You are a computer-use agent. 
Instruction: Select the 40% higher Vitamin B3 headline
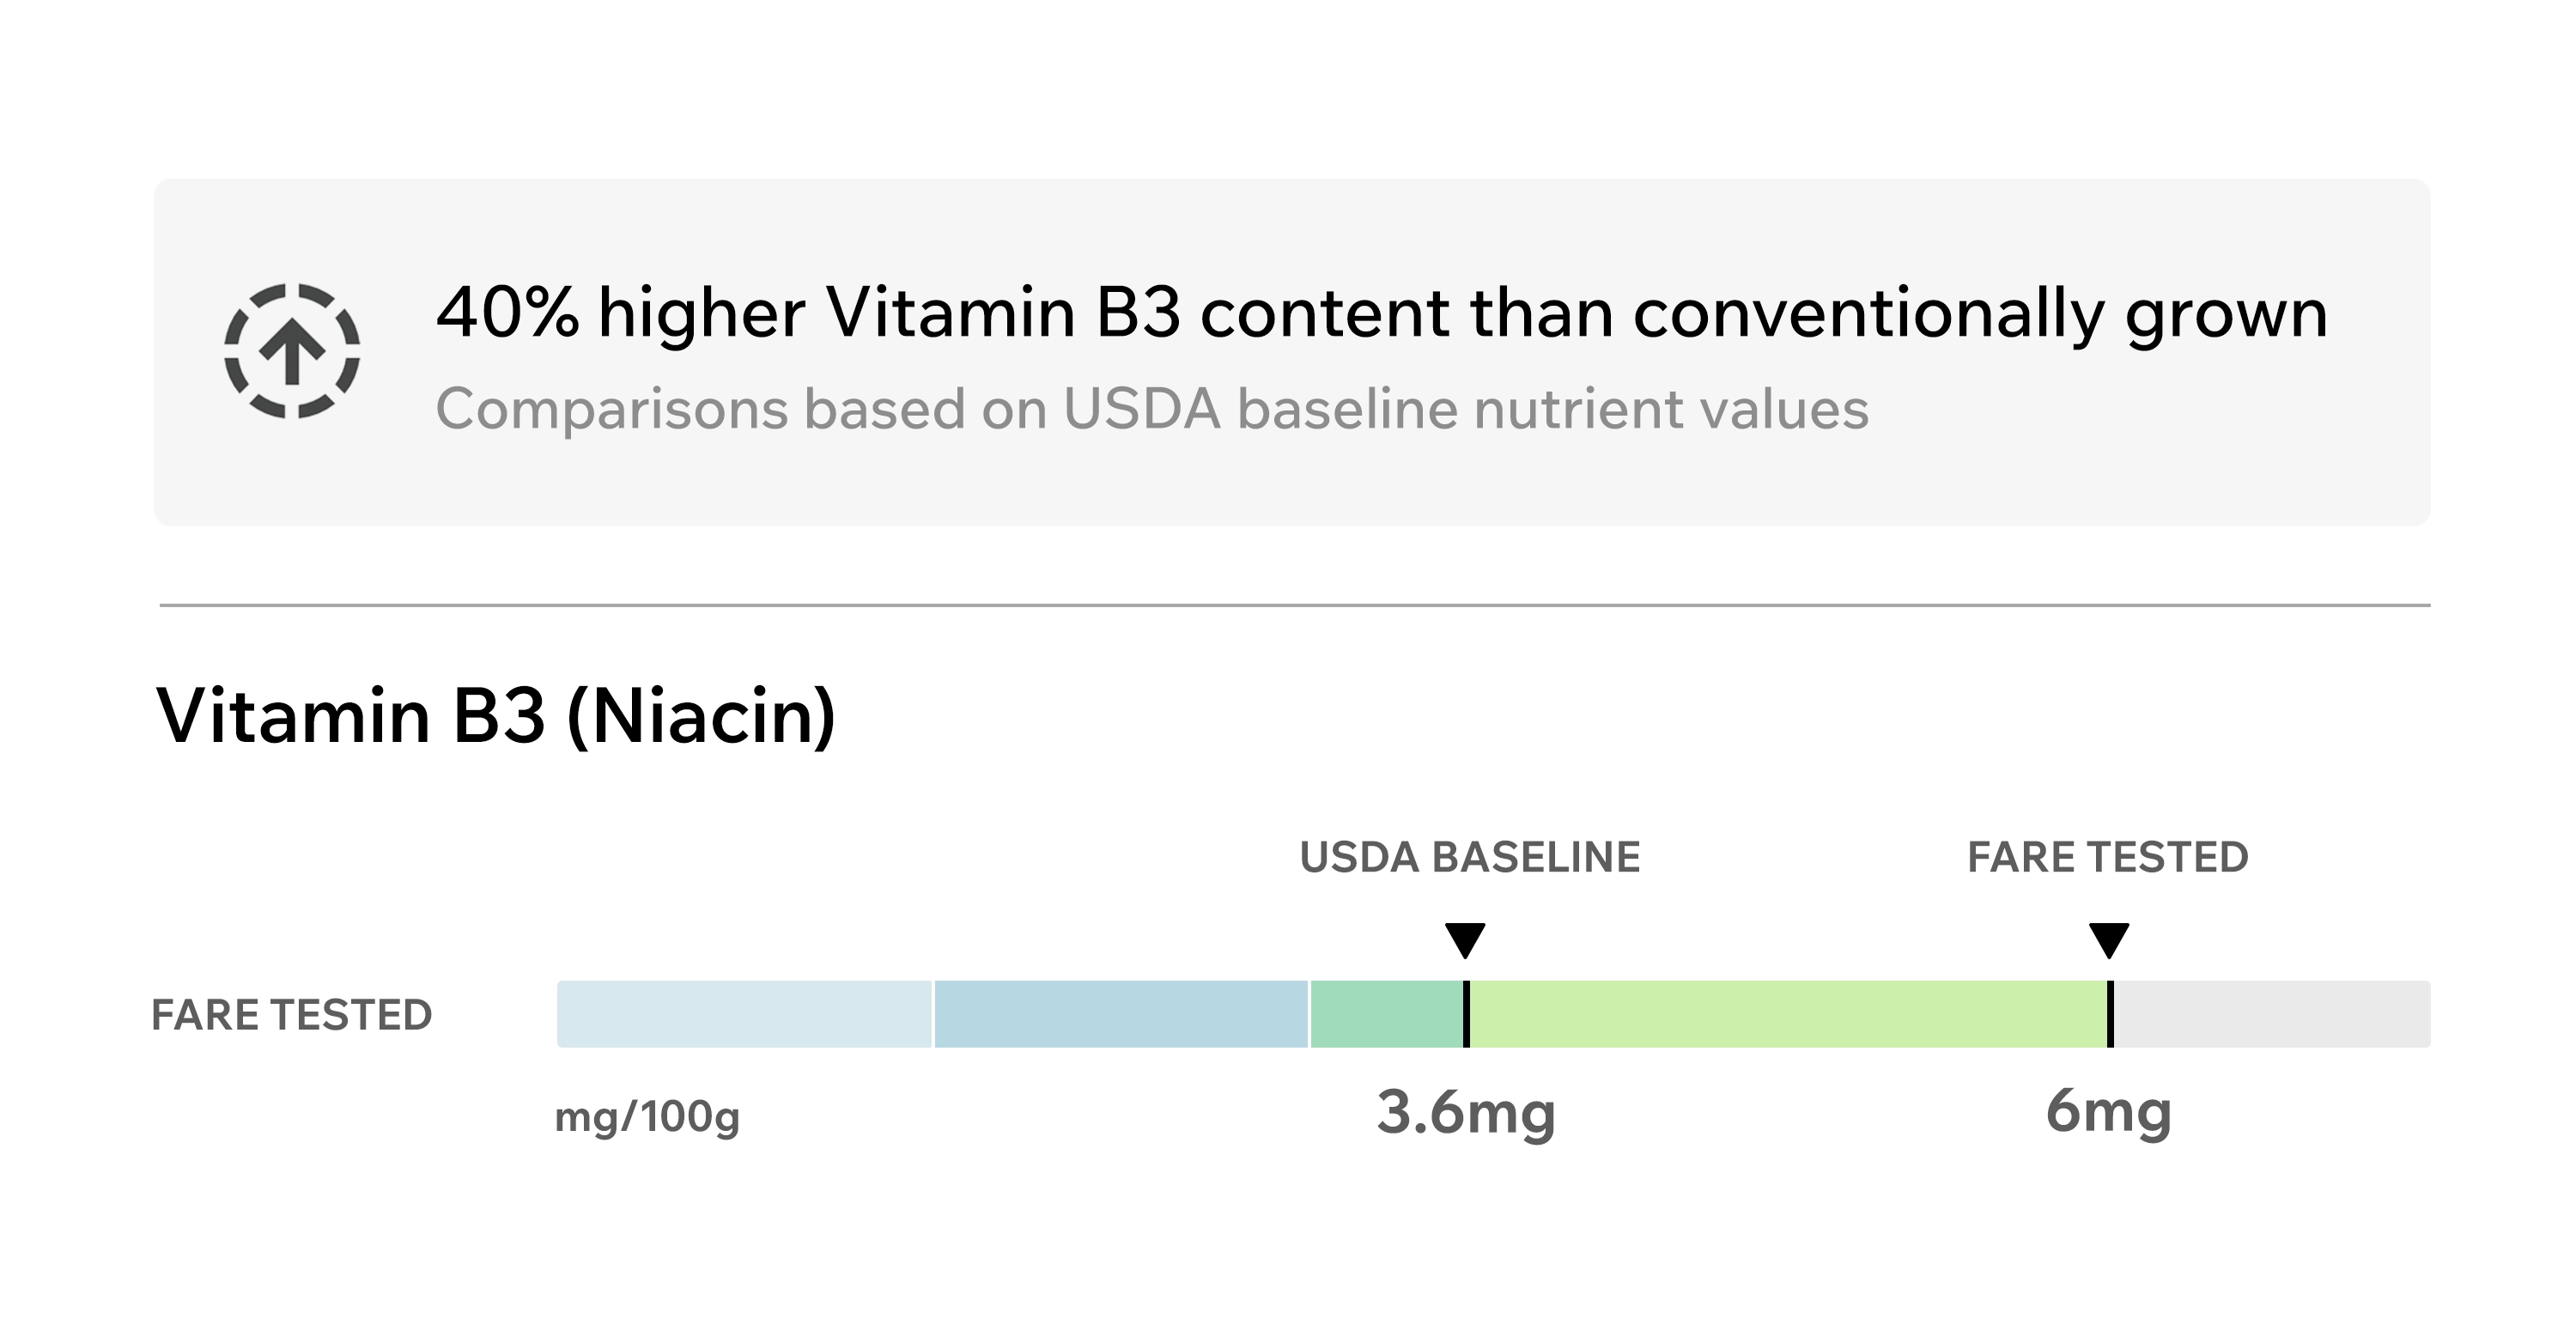click(1381, 314)
